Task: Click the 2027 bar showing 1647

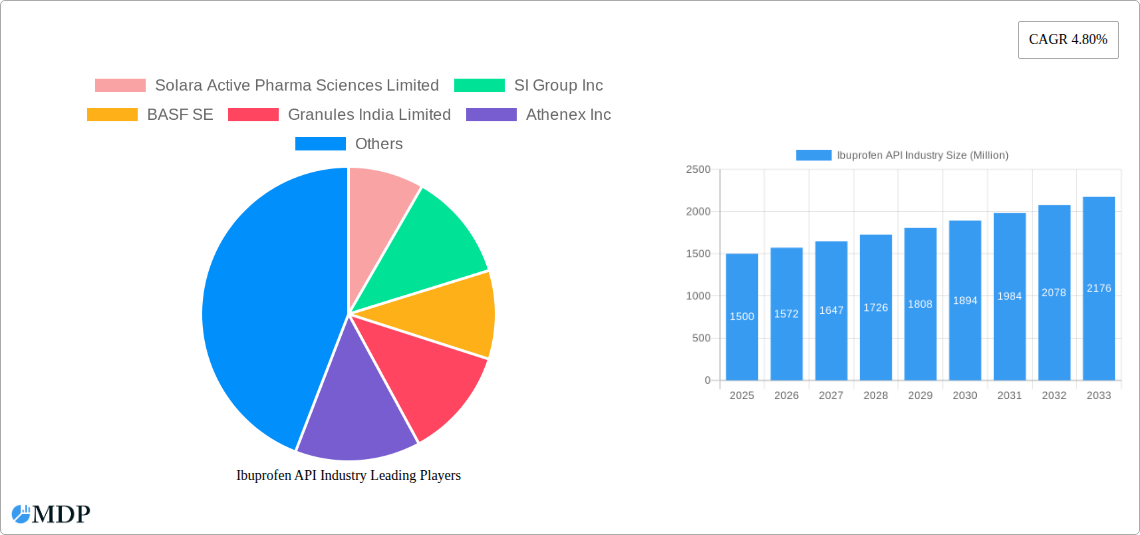Action: point(831,311)
